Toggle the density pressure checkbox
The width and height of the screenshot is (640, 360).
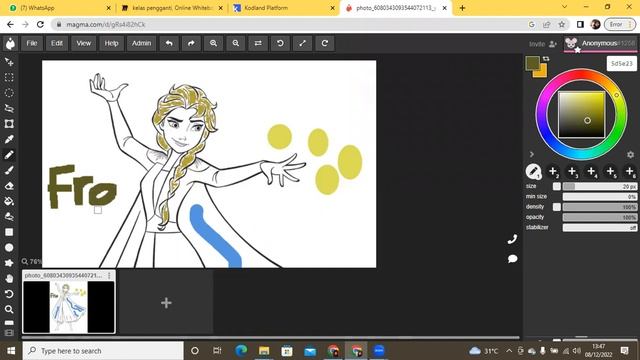[557, 207]
